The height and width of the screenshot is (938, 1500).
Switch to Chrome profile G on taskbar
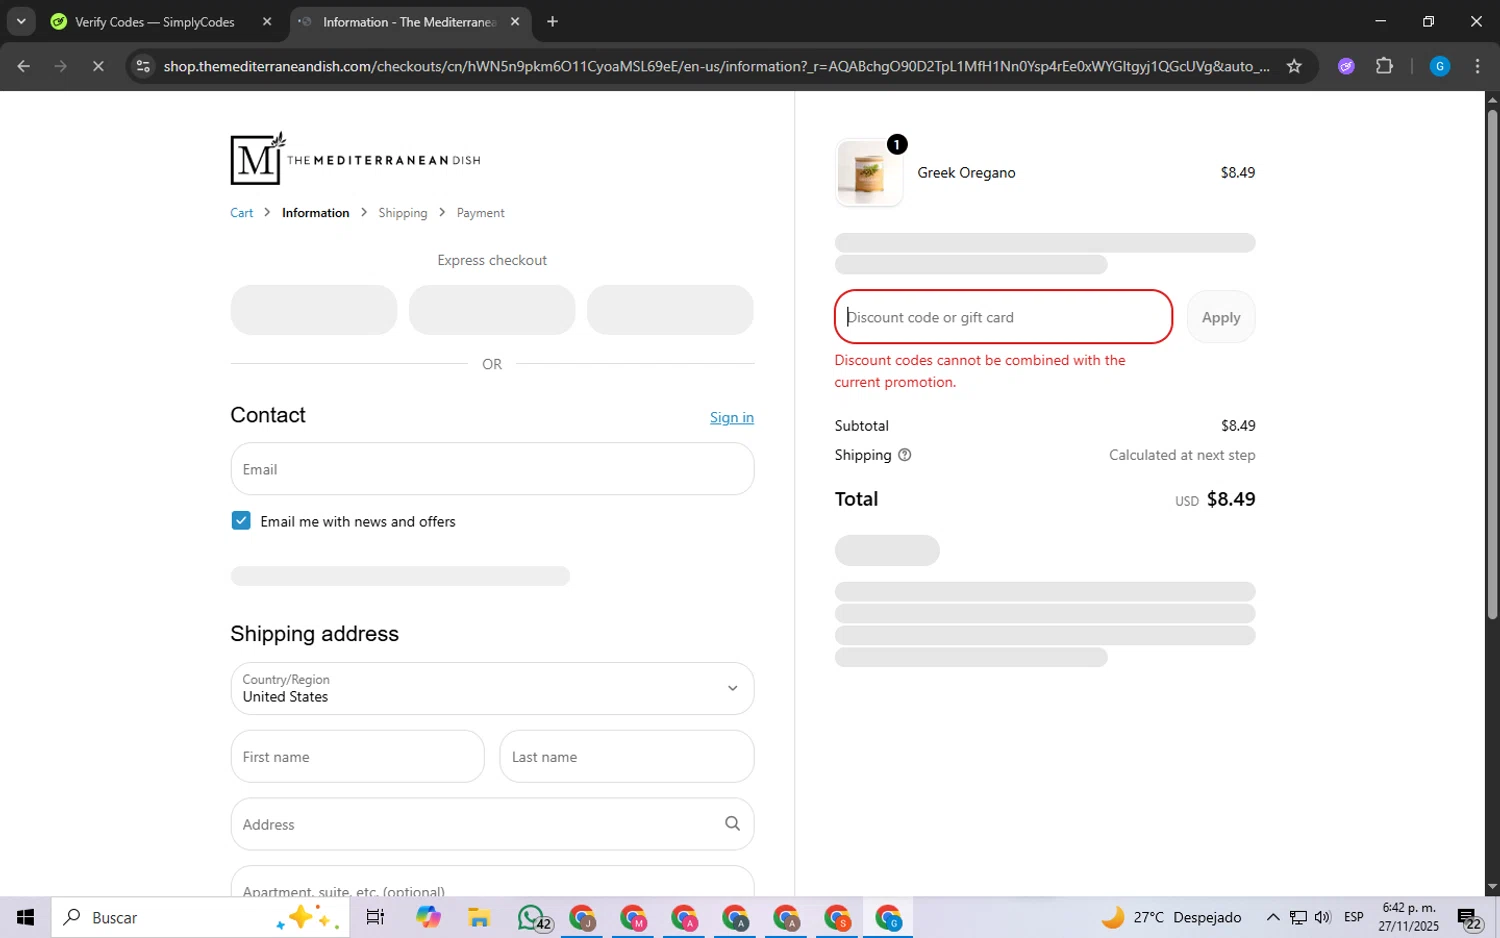click(888, 917)
